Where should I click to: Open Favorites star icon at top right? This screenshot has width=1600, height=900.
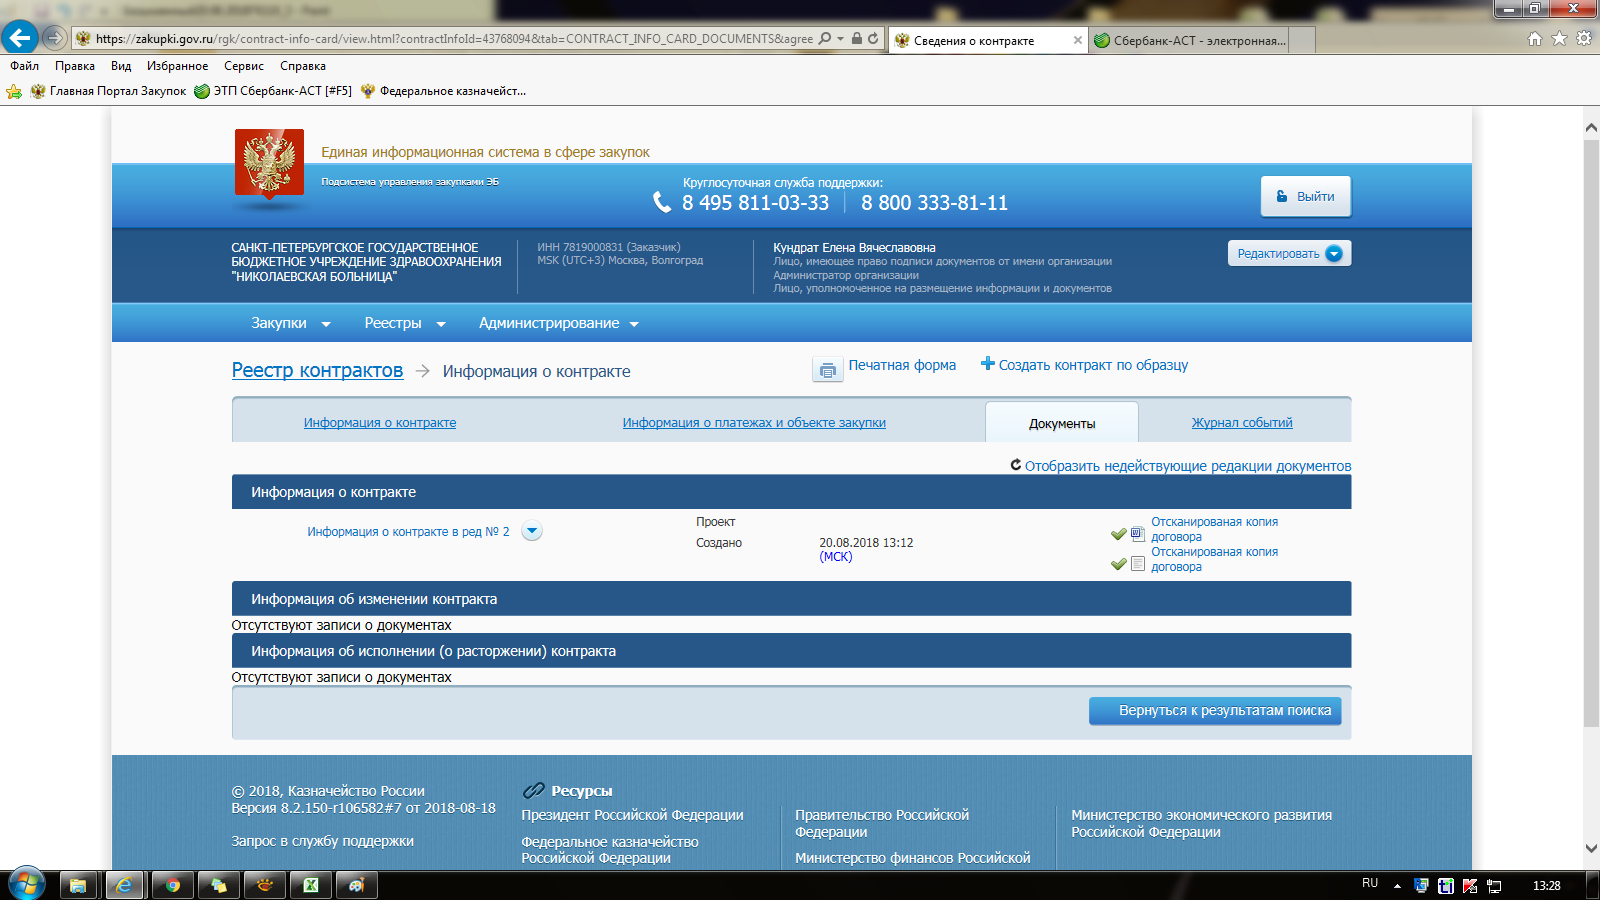point(1559,38)
